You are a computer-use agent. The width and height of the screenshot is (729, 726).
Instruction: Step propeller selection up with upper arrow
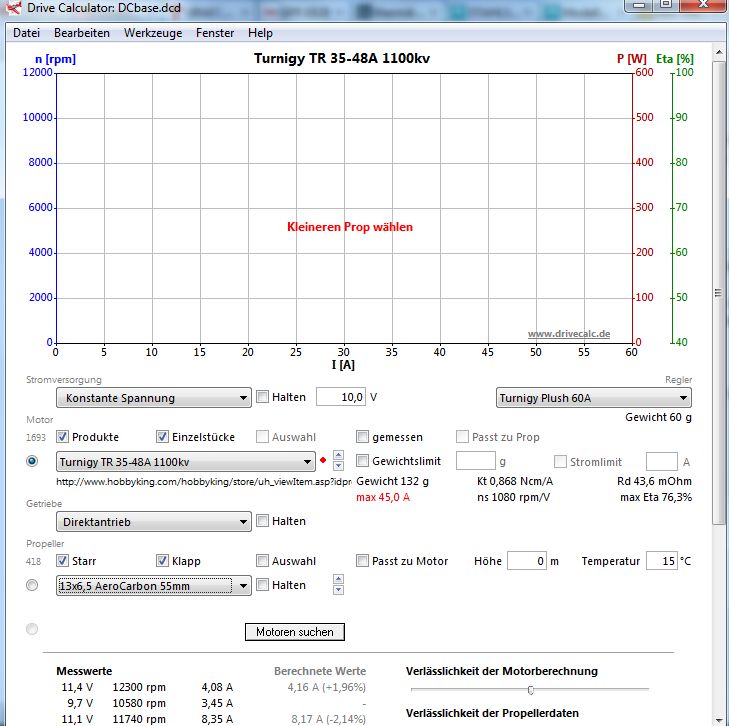[338, 579]
